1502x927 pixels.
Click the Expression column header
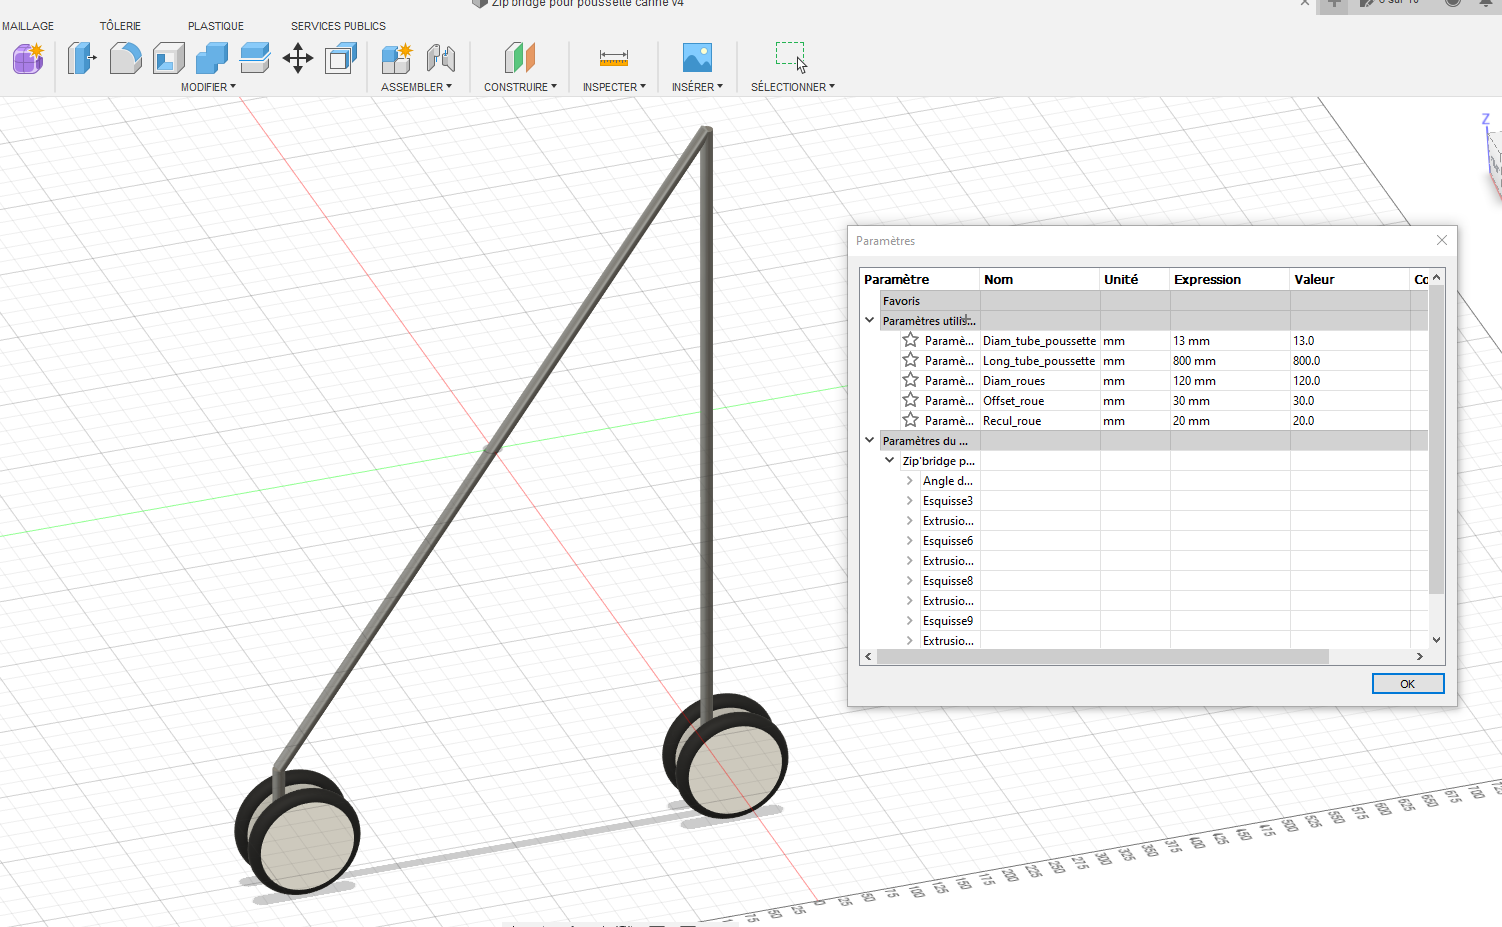pyautogui.click(x=1229, y=279)
